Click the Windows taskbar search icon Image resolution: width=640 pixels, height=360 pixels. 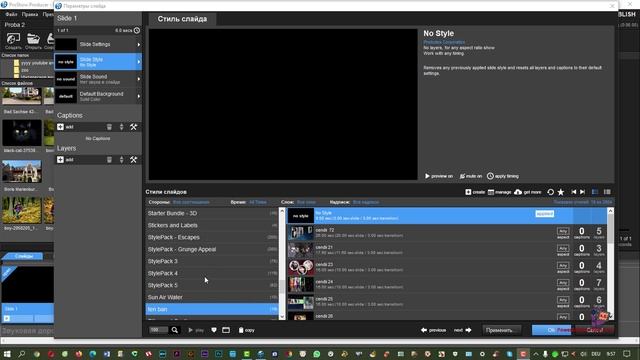point(22,354)
